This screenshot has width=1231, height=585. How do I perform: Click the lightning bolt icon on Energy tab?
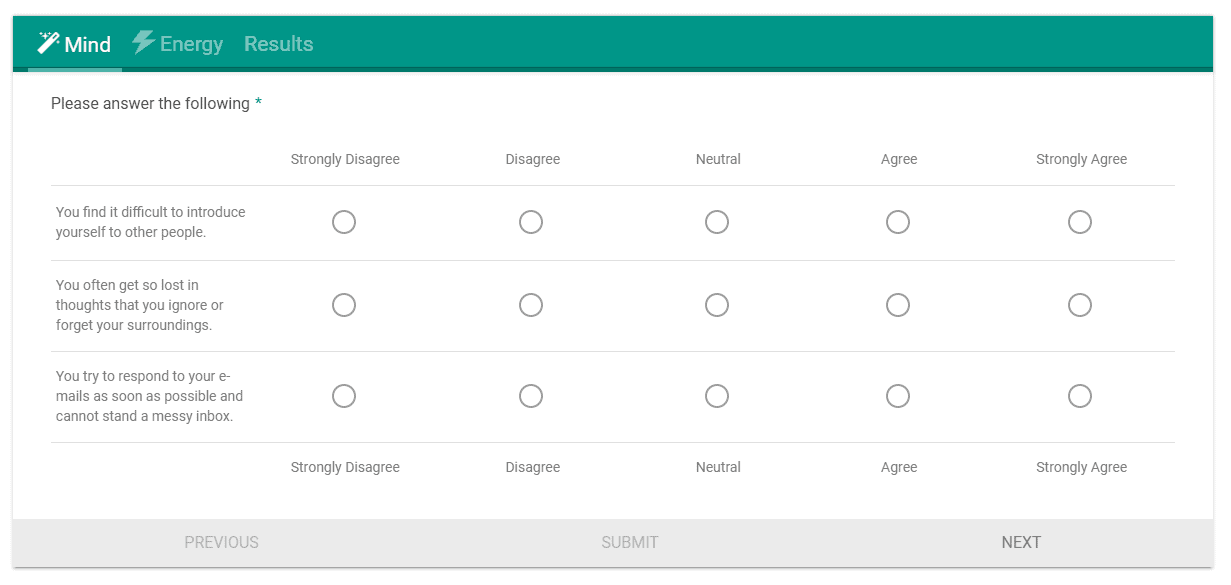(144, 42)
